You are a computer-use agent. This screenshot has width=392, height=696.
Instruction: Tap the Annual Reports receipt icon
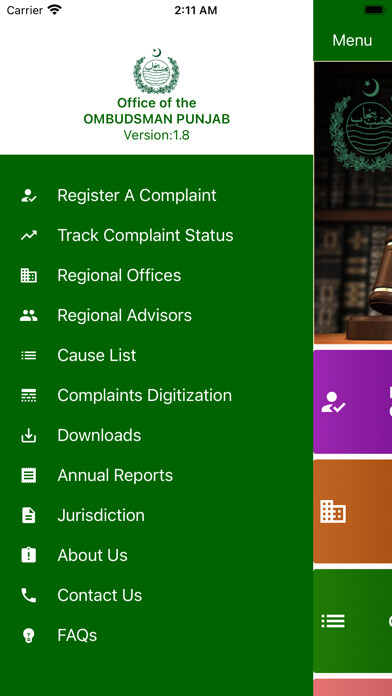click(x=29, y=475)
